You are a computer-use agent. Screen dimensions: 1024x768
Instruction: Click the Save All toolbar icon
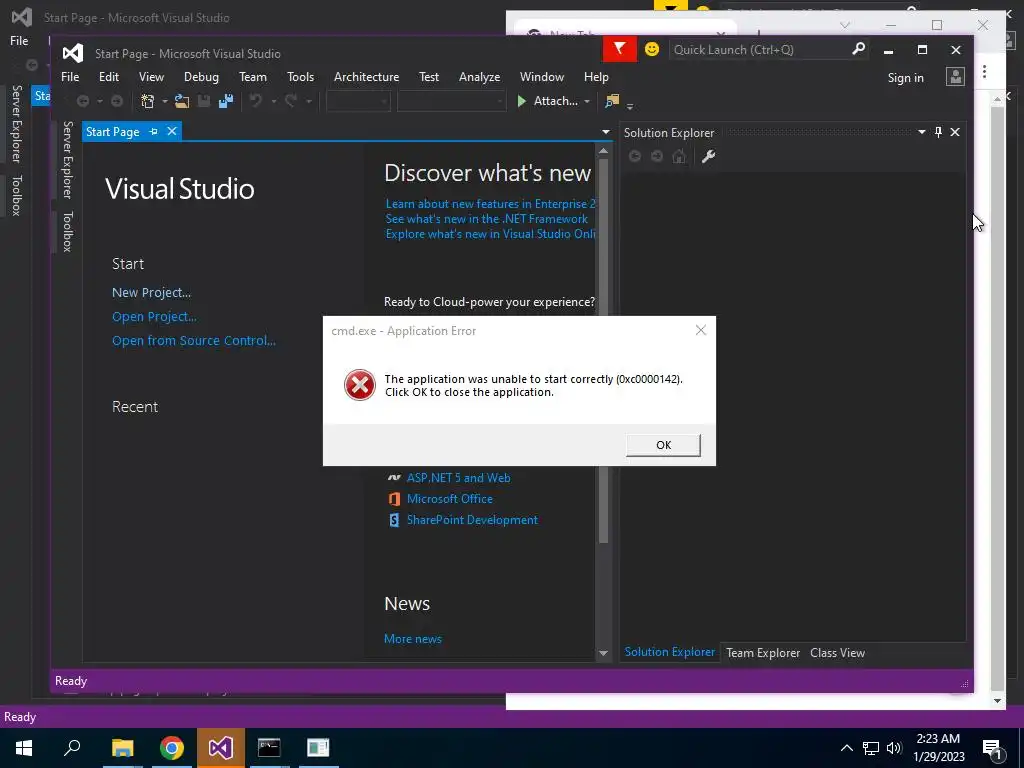click(x=226, y=101)
